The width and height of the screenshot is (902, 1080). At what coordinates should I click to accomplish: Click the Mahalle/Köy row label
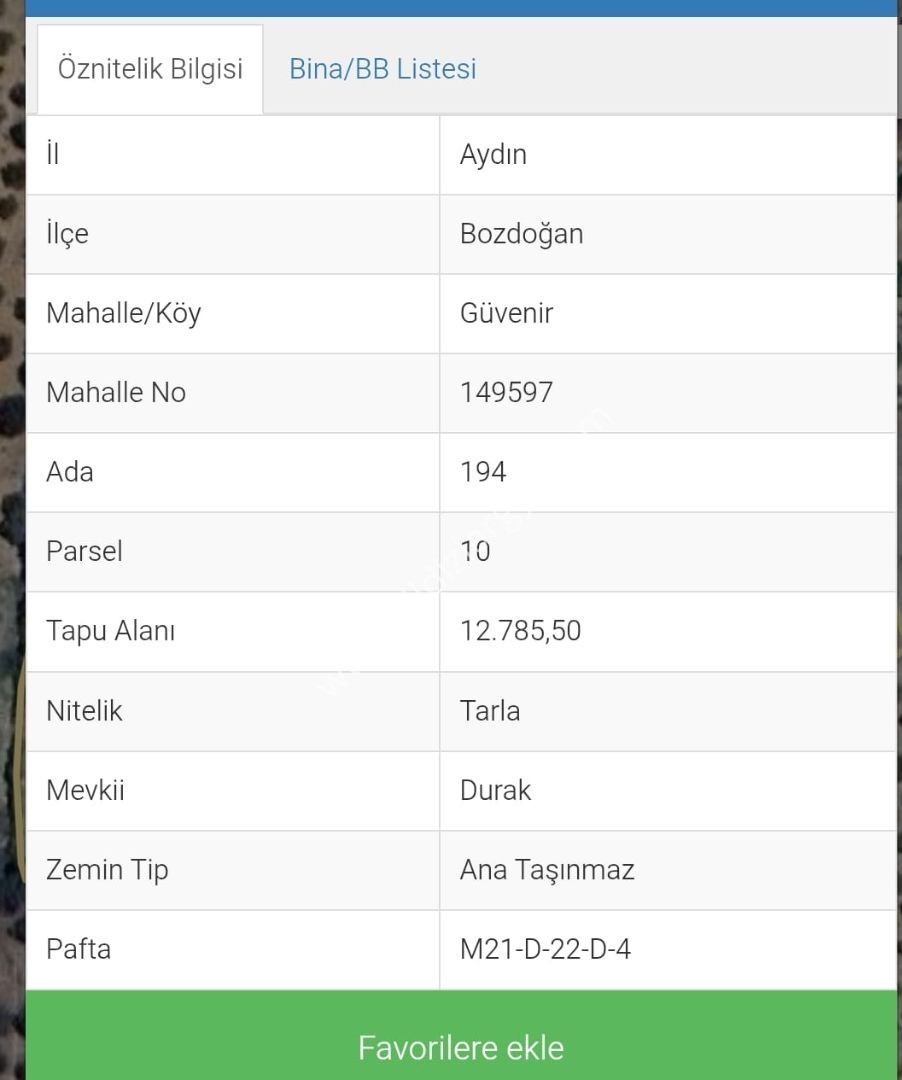(x=123, y=313)
